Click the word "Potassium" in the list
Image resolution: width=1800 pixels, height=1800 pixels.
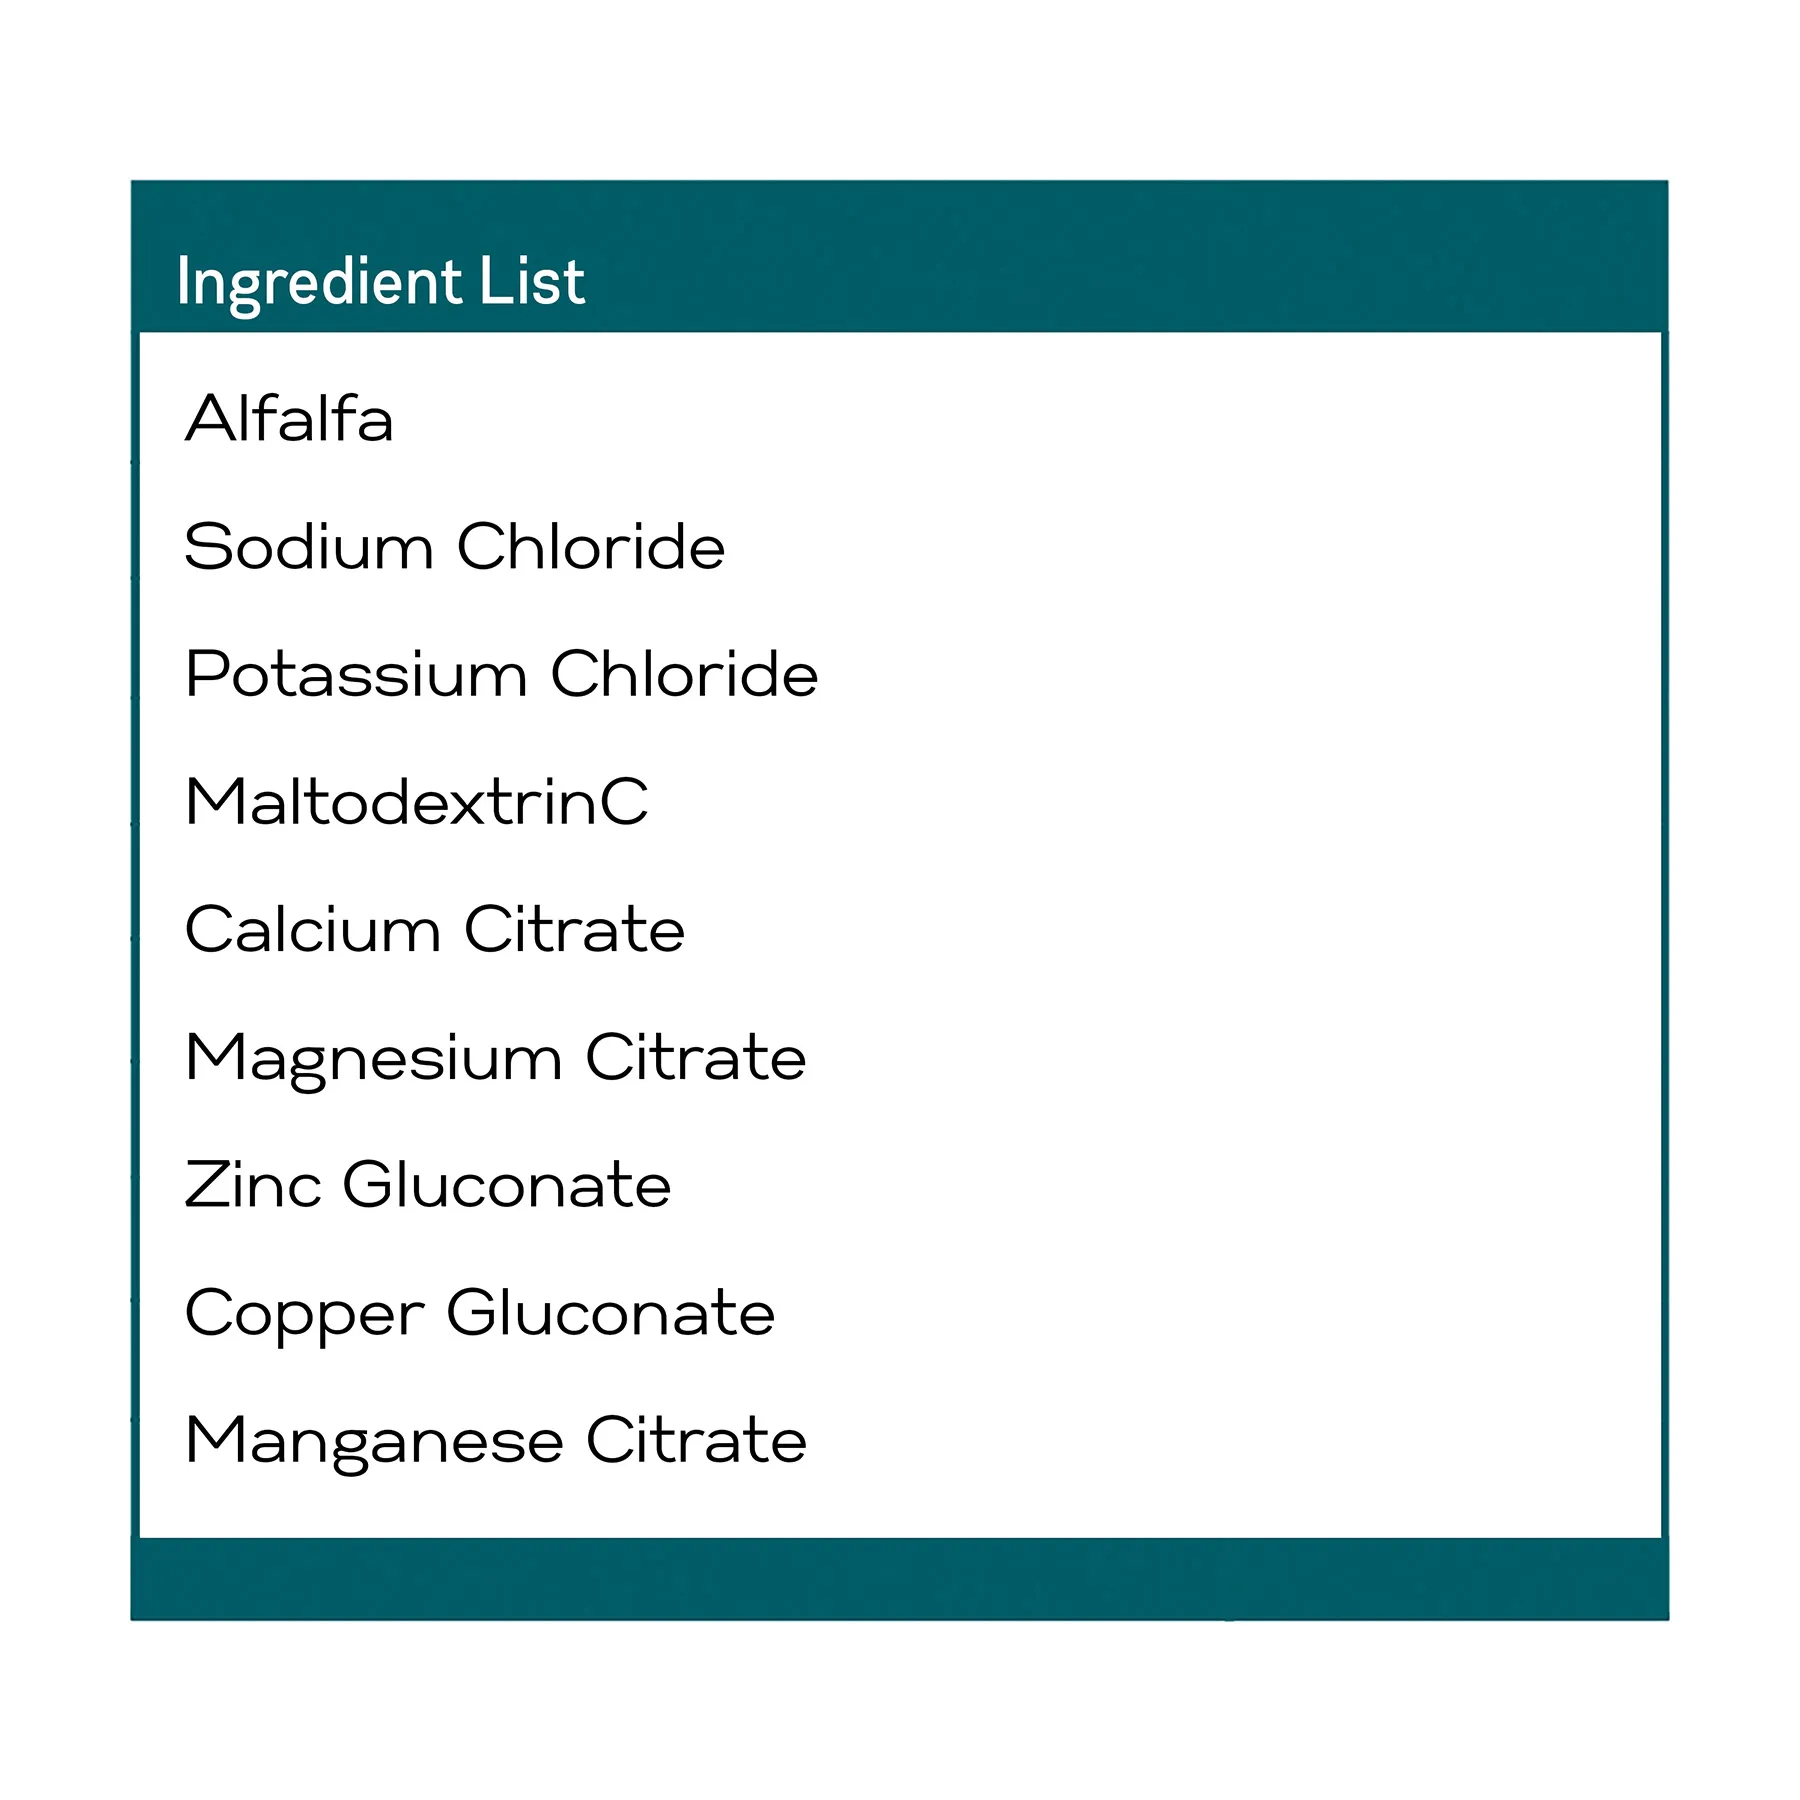[x=356, y=674]
